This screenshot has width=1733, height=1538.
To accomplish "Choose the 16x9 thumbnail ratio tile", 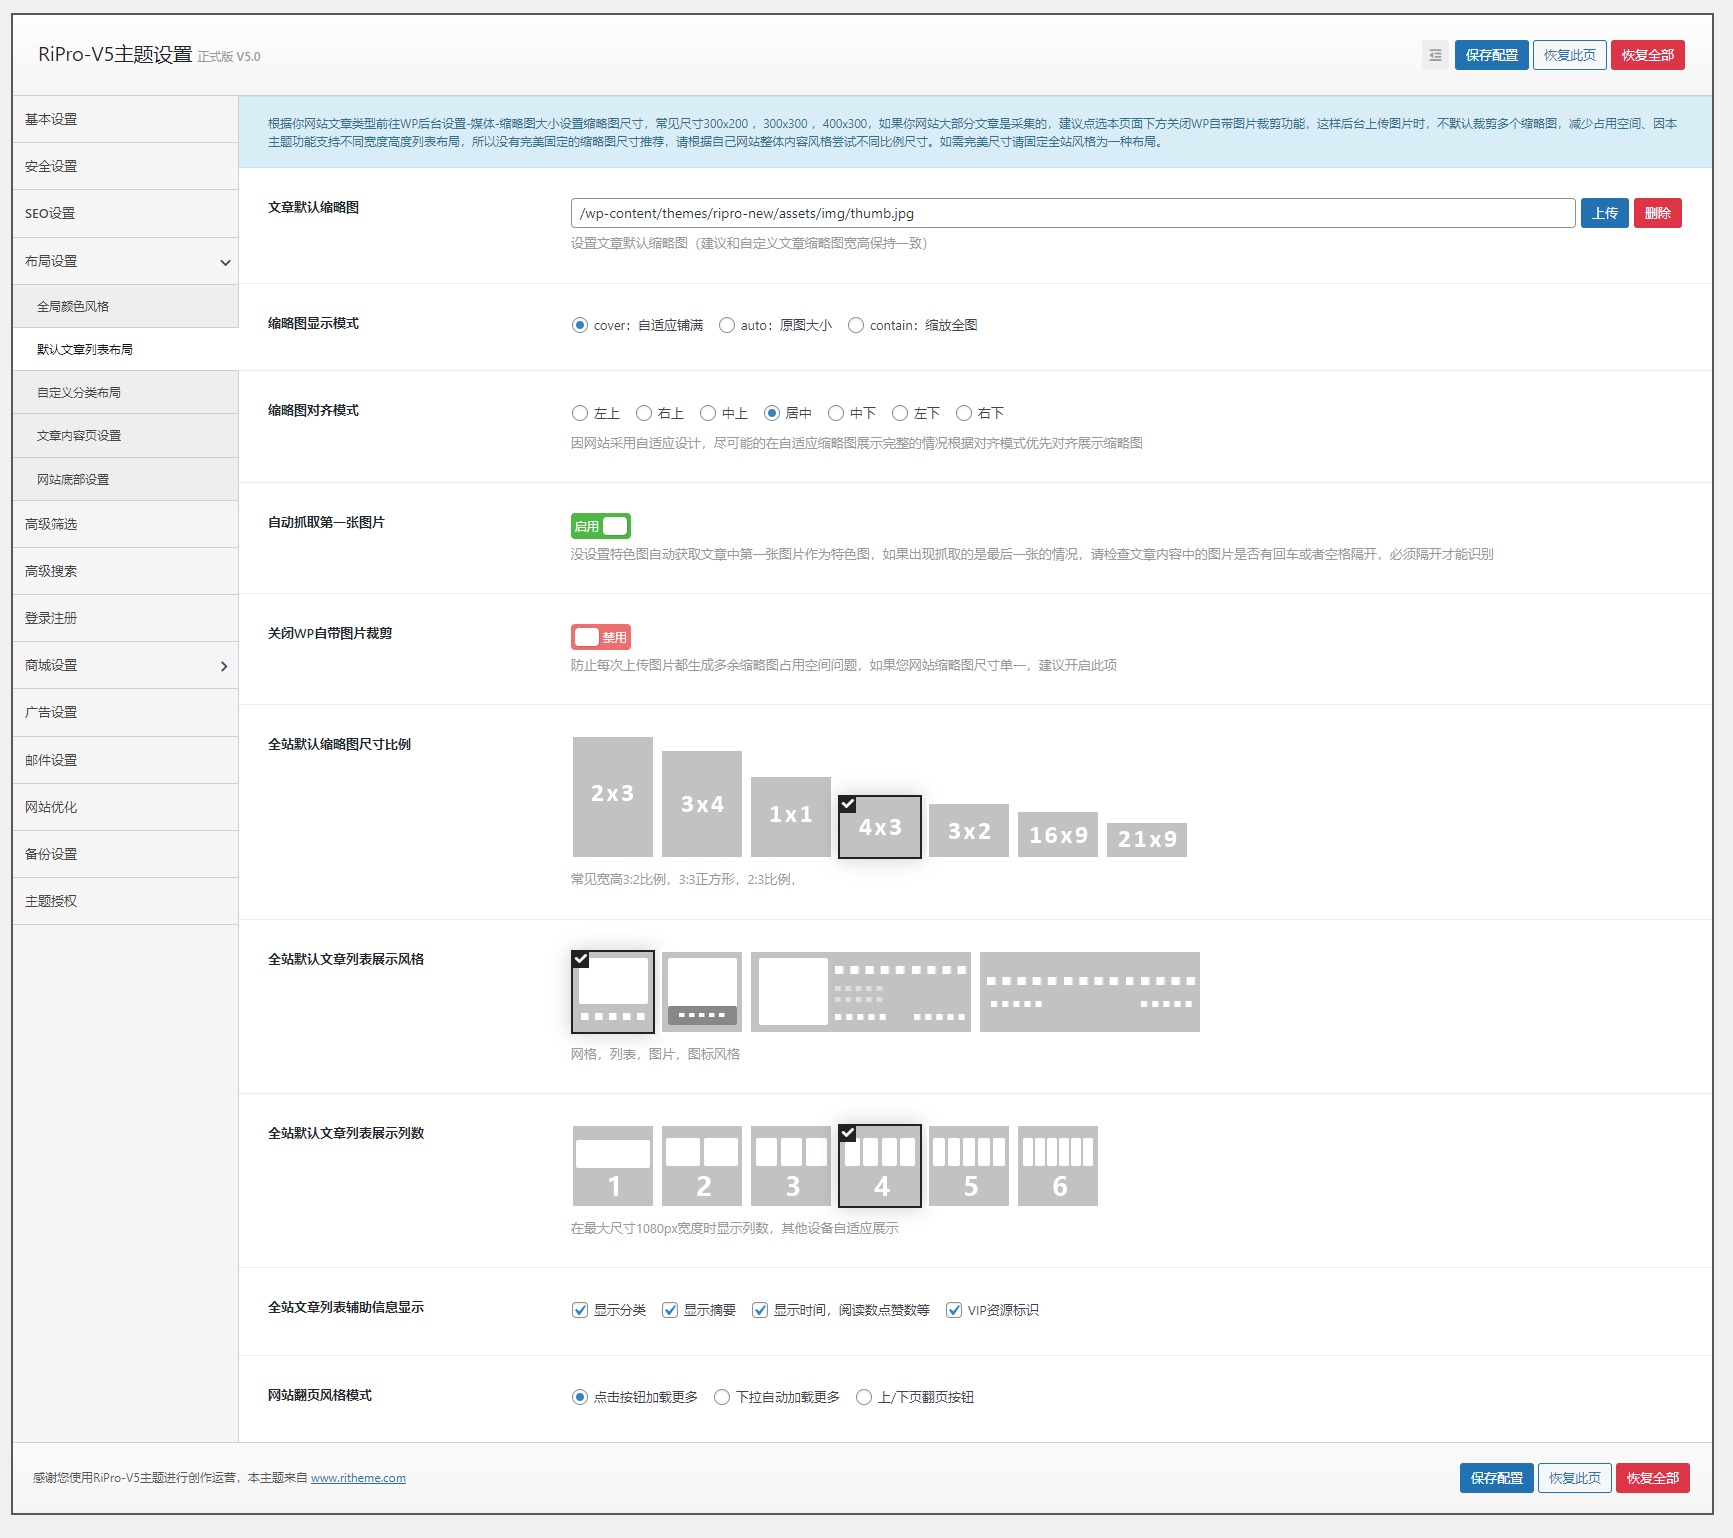I will [x=1057, y=834].
